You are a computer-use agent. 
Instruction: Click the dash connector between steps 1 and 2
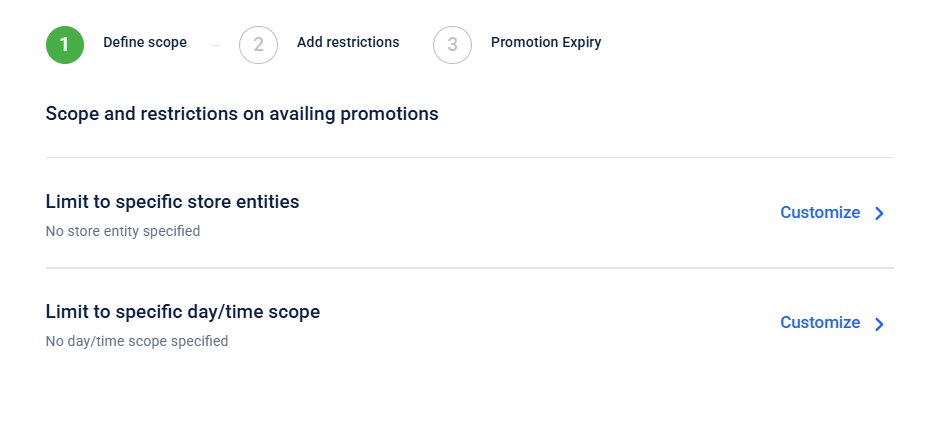(215, 45)
